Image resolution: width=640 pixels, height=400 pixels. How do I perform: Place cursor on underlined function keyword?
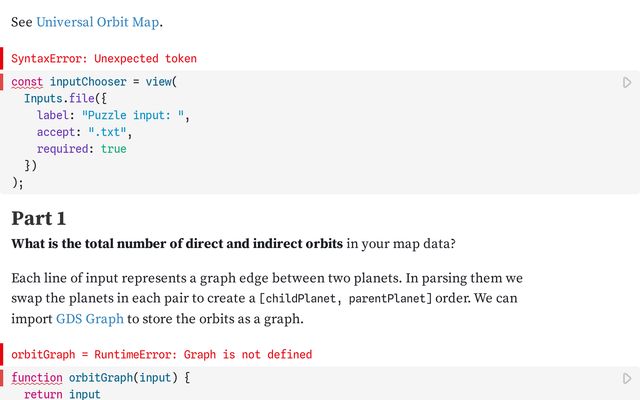[x=37, y=378]
